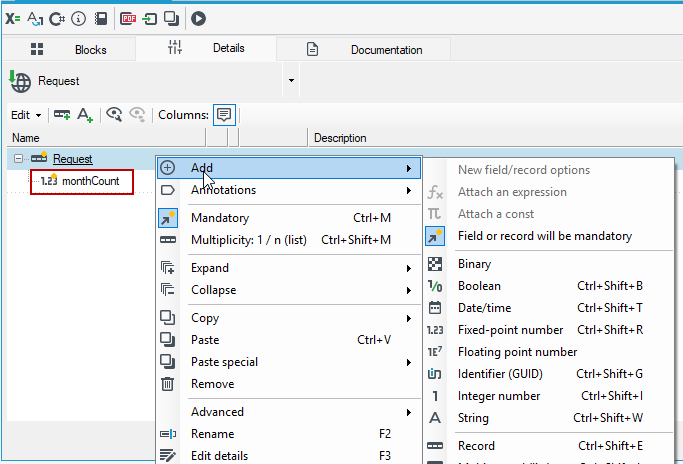Click the Name column header
The height and width of the screenshot is (464, 683).
(106, 138)
